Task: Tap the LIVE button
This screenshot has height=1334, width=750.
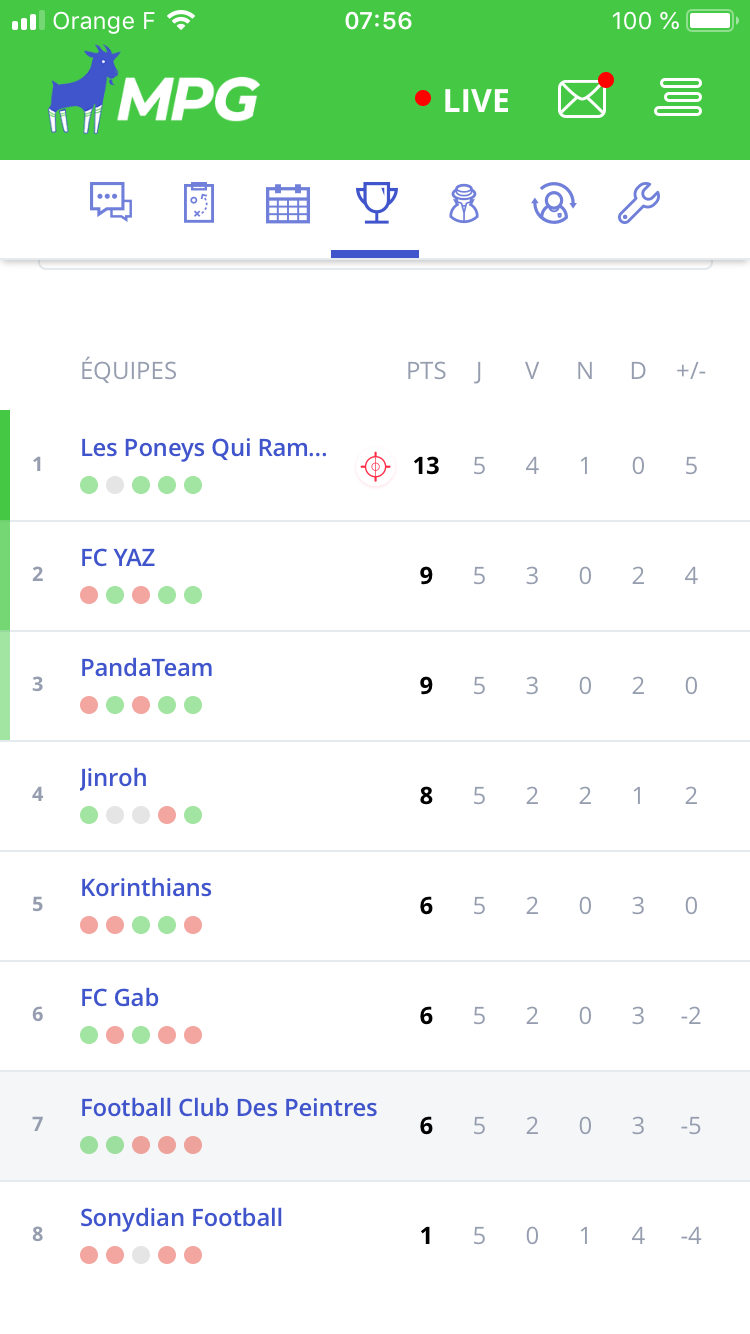Action: point(463,100)
